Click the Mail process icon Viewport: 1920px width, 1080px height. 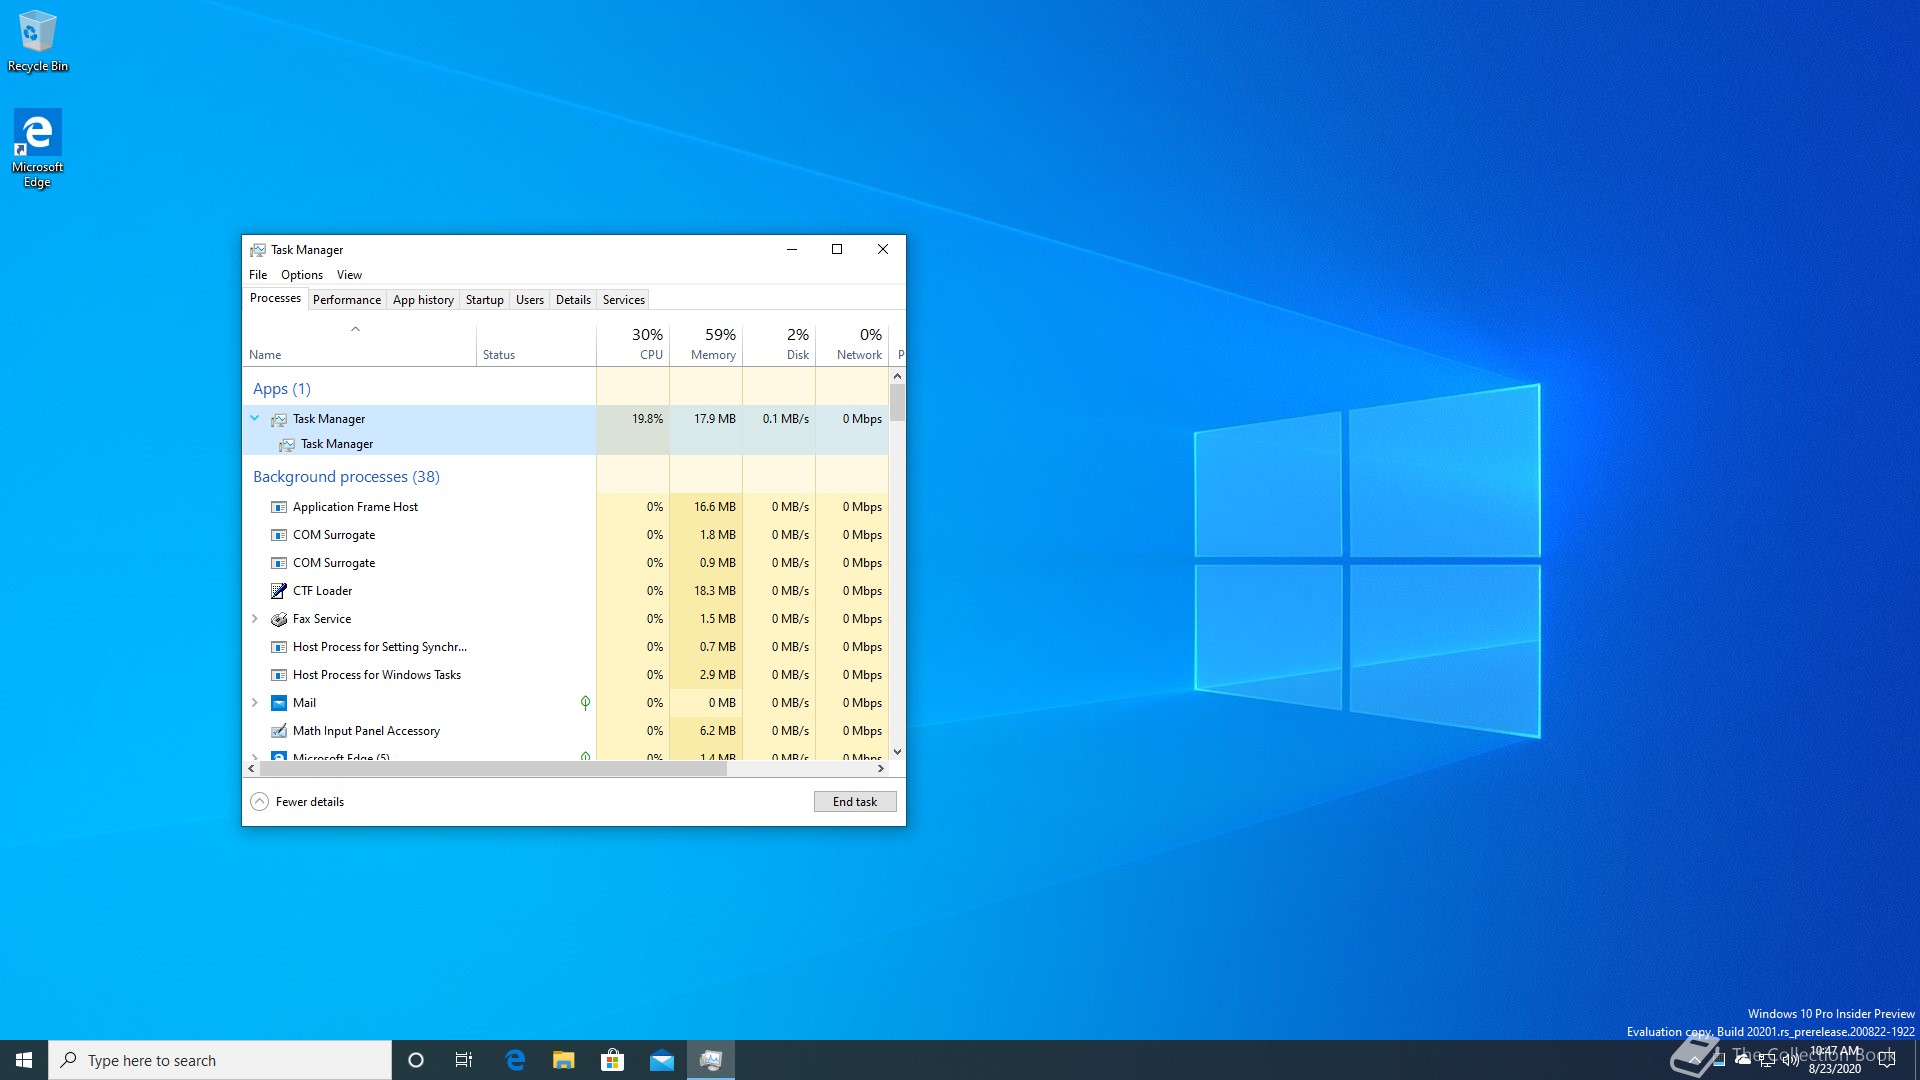[279, 703]
